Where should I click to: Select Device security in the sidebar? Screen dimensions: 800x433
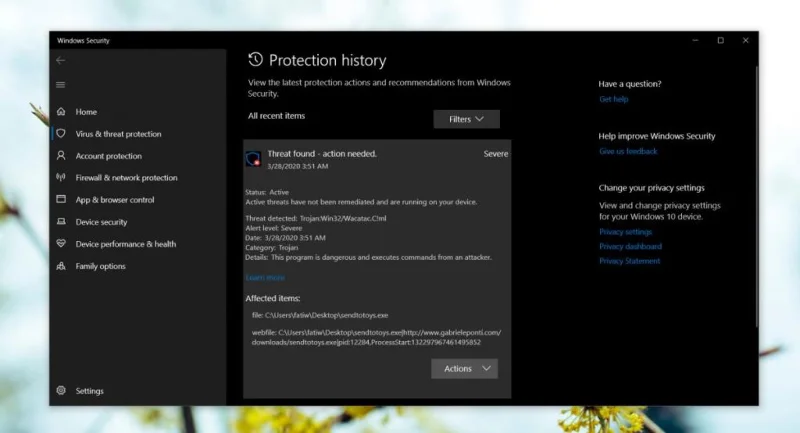[x=102, y=222]
